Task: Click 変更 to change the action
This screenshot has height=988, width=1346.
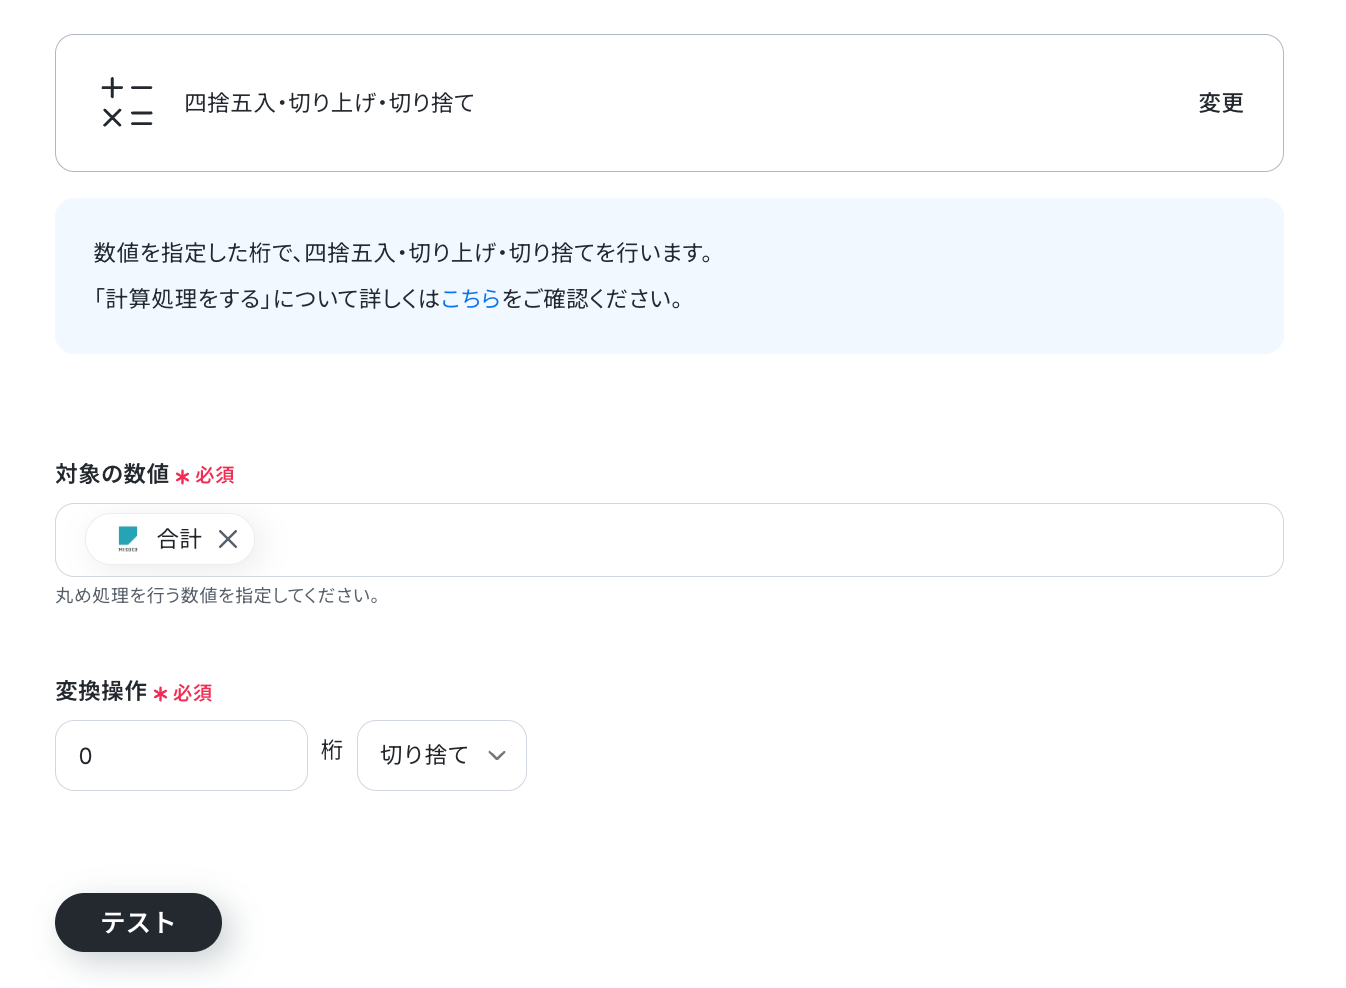Action: pyautogui.click(x=1220, y=103)
